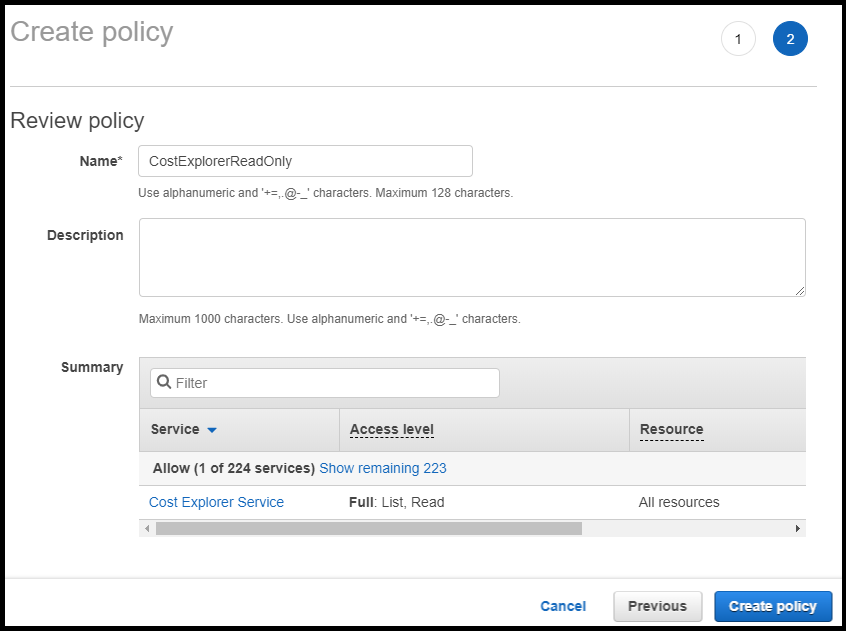Click the policy Name input field
Viewport: 846px width, 632px height.
(x=305, y=161)
